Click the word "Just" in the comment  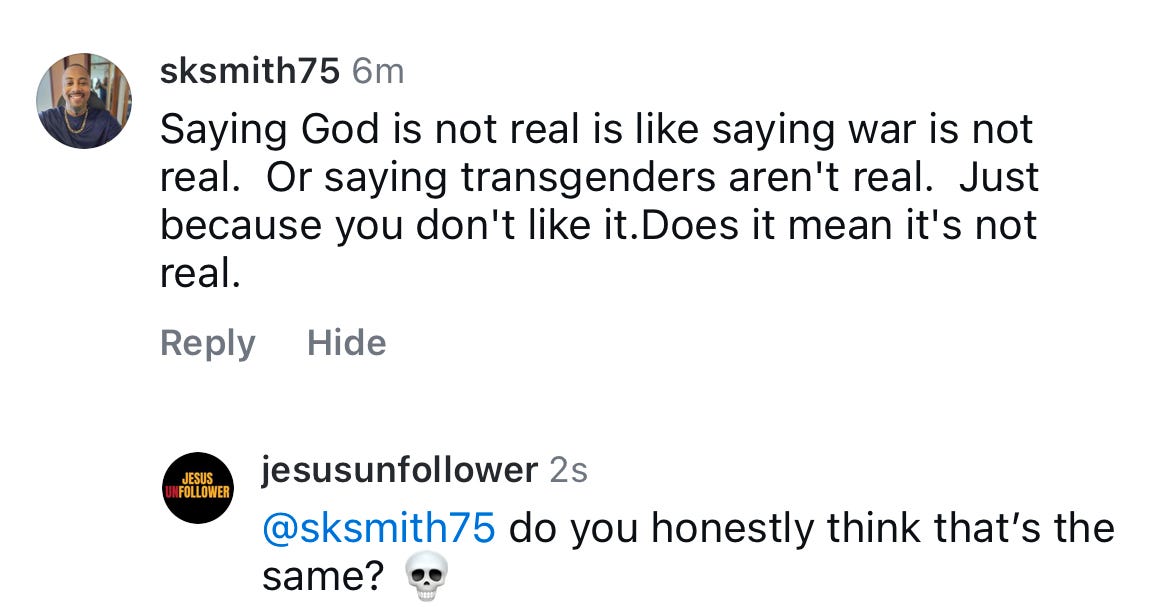(x=998, y=178)
